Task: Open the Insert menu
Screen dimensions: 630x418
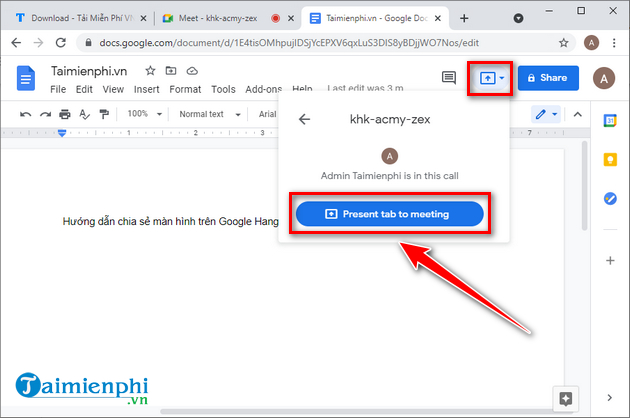Action: [146, 89]
